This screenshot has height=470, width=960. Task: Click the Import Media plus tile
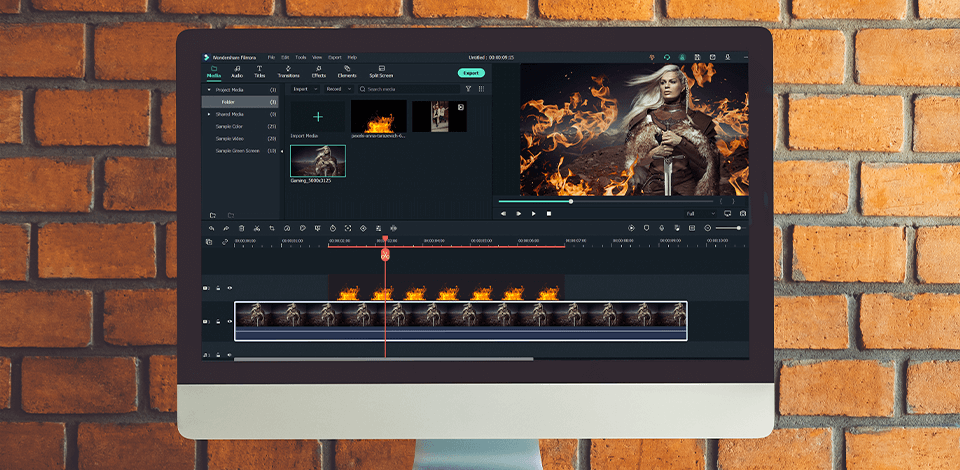point(318,116)
